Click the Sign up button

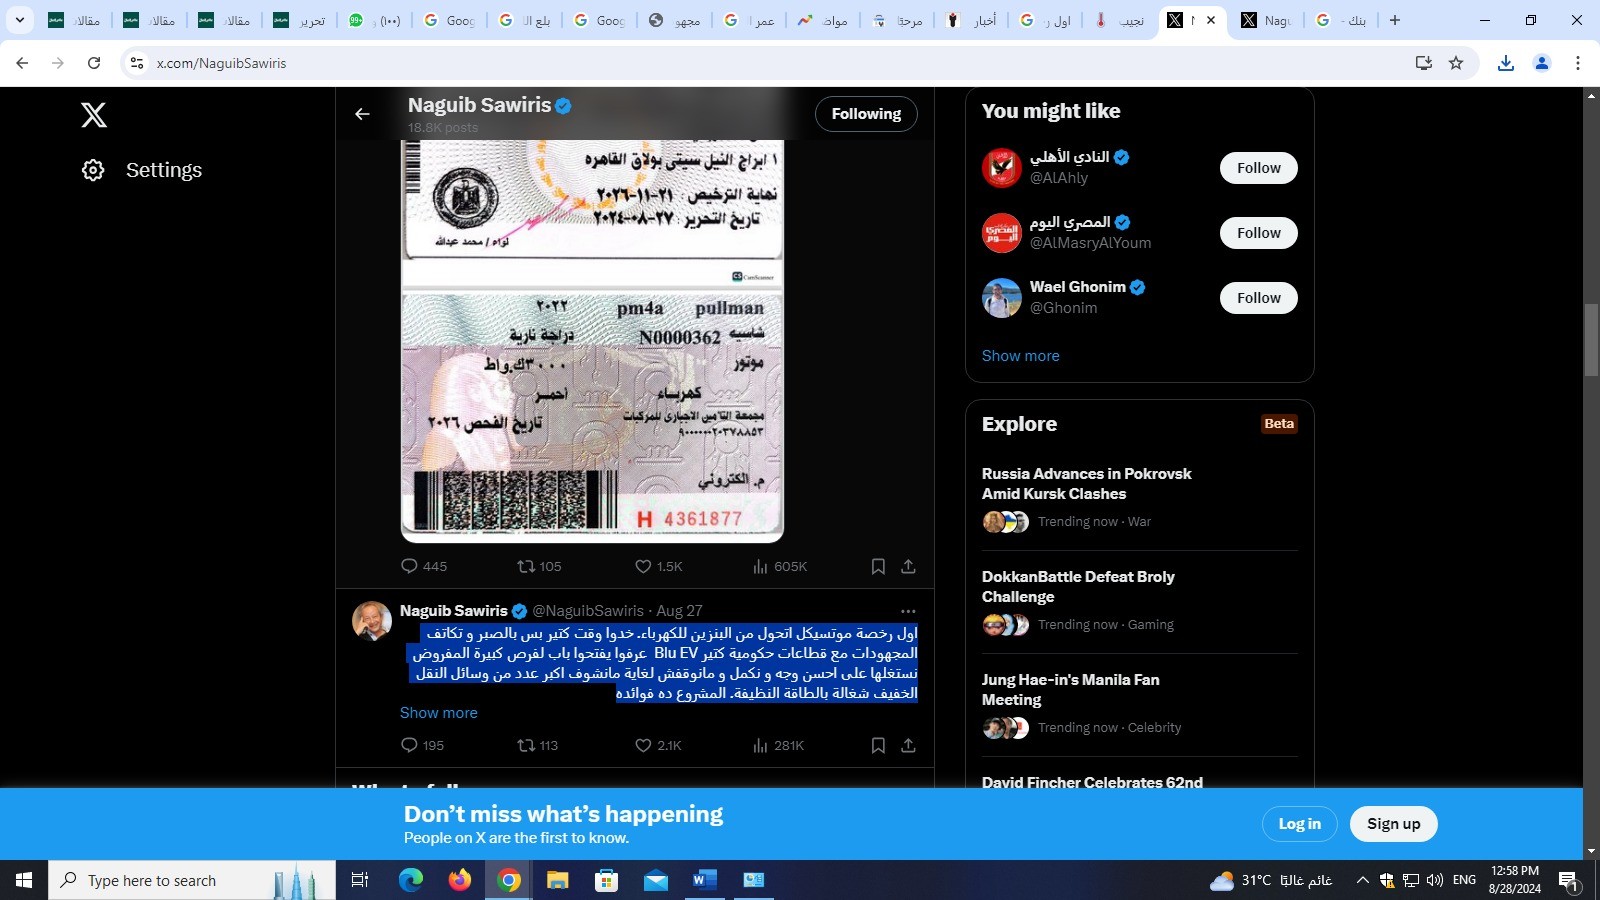(1393, 824)
